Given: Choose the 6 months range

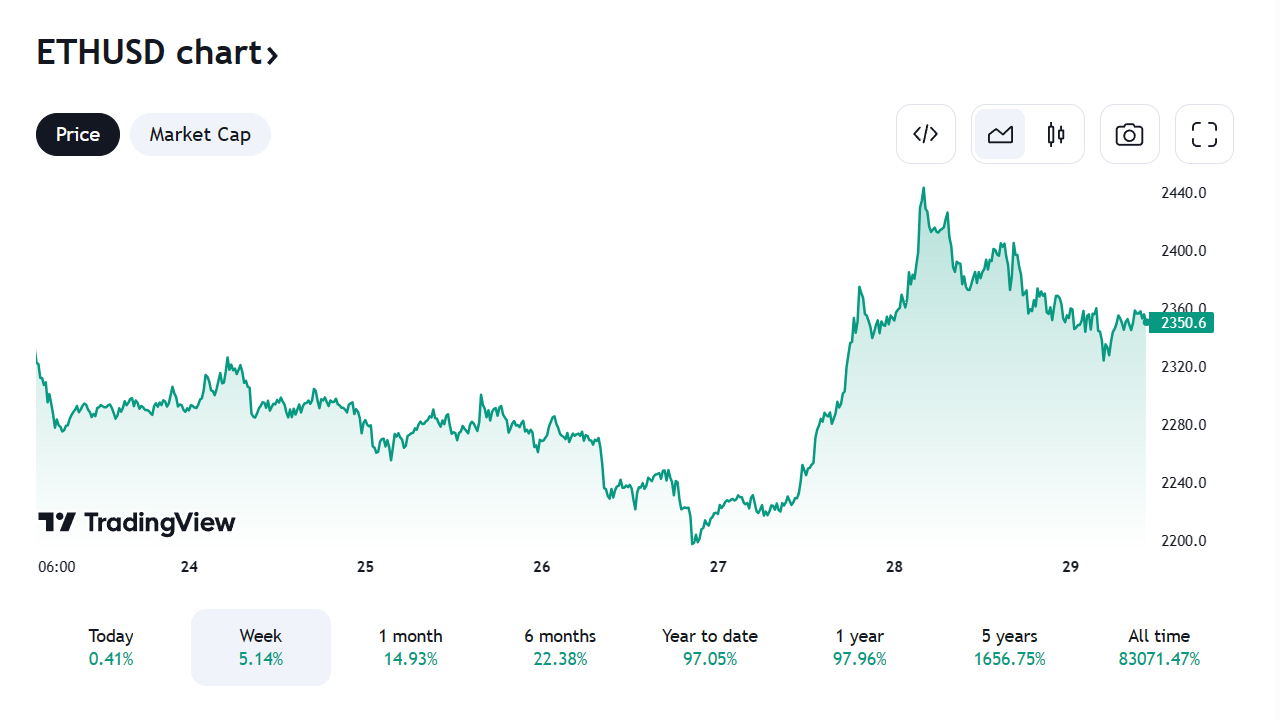Looking at the screenshot, I should tap(560, 647).
